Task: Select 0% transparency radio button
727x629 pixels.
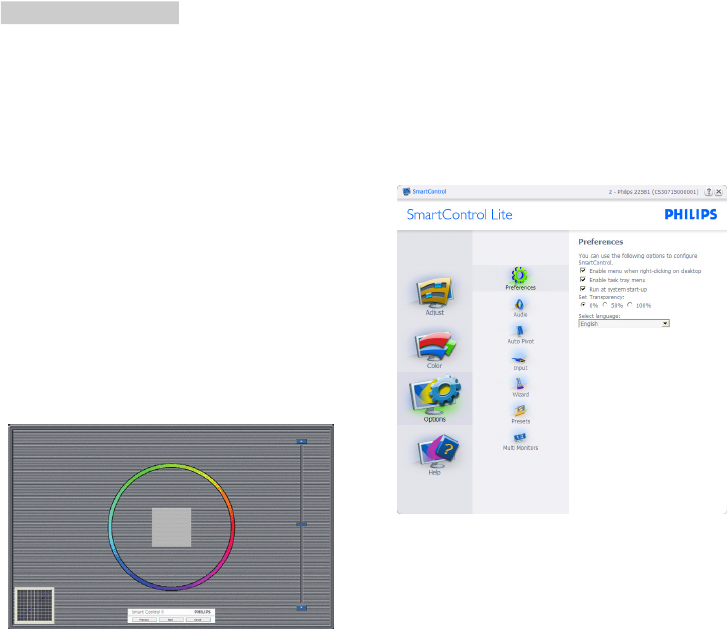Action: [583, 305]
